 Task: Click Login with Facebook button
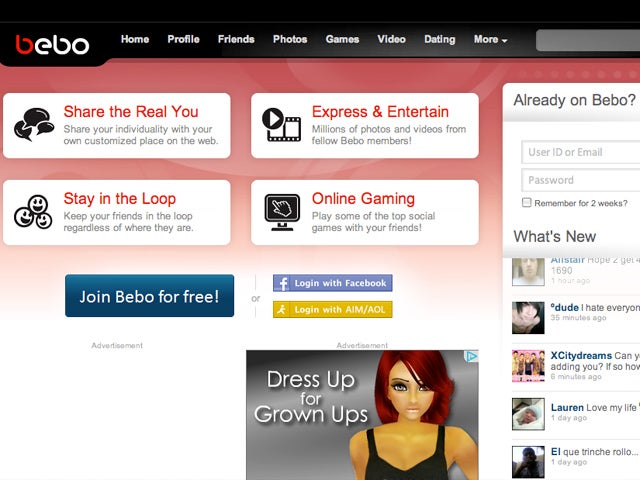333,283
